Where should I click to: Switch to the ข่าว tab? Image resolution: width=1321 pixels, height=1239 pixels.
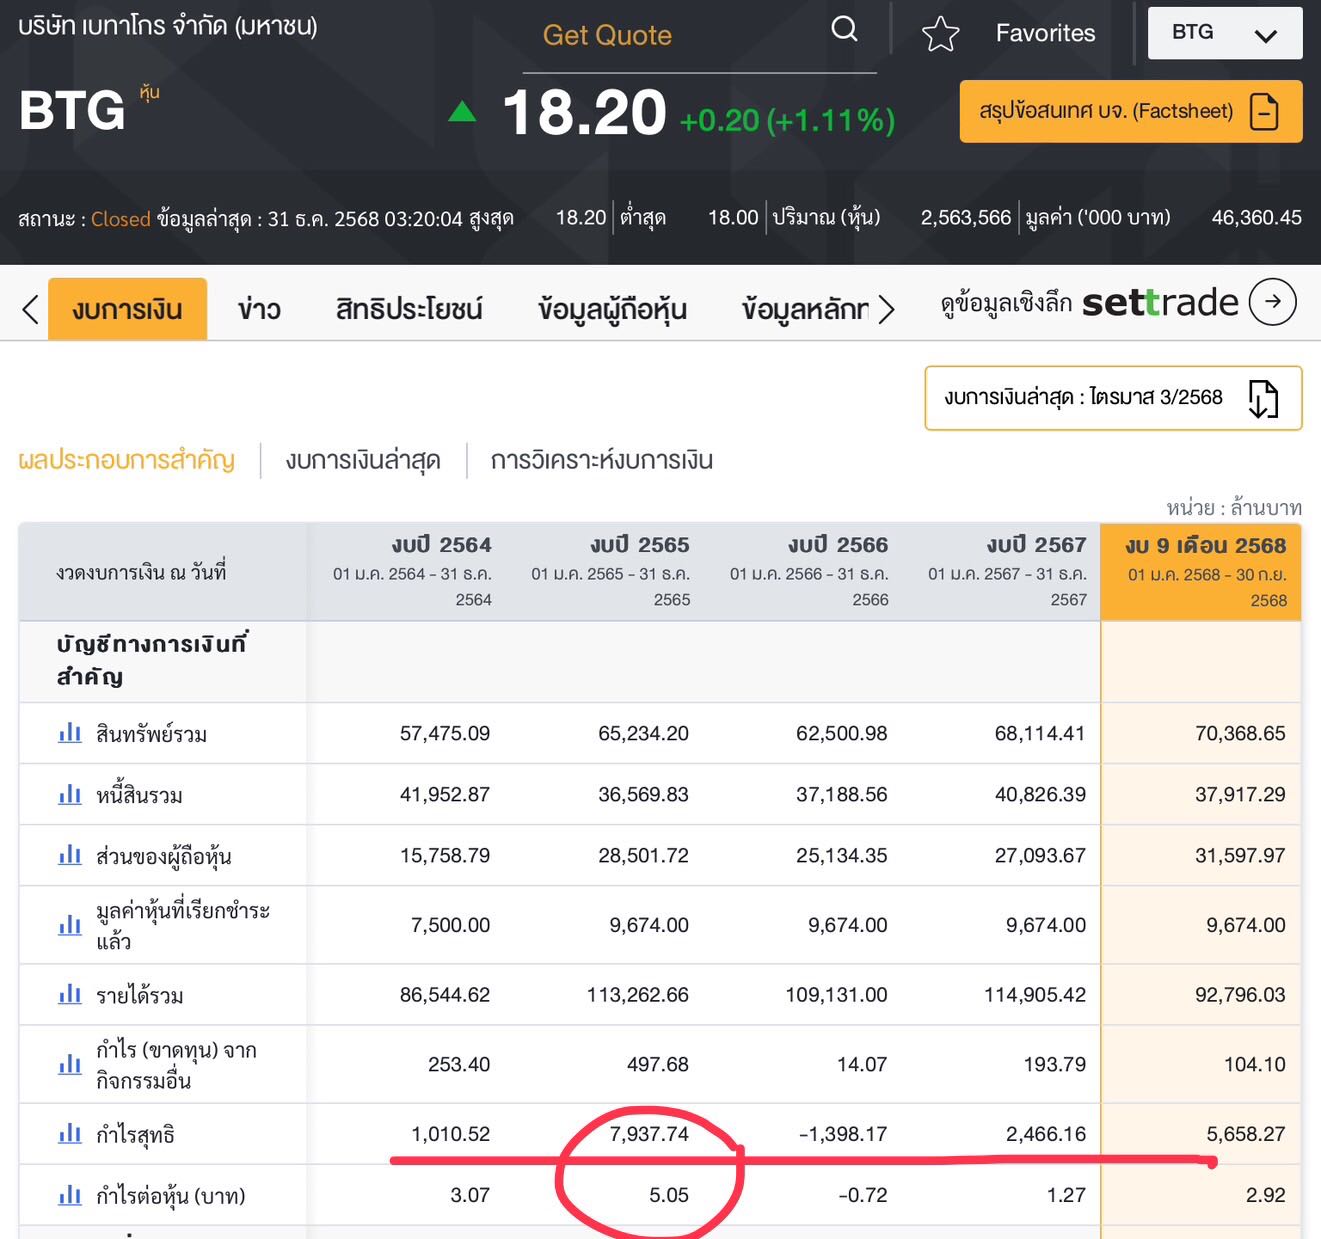point(259,309)
